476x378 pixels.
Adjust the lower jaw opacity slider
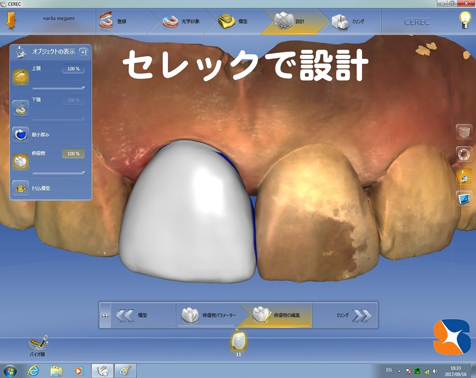coord(59,119)
